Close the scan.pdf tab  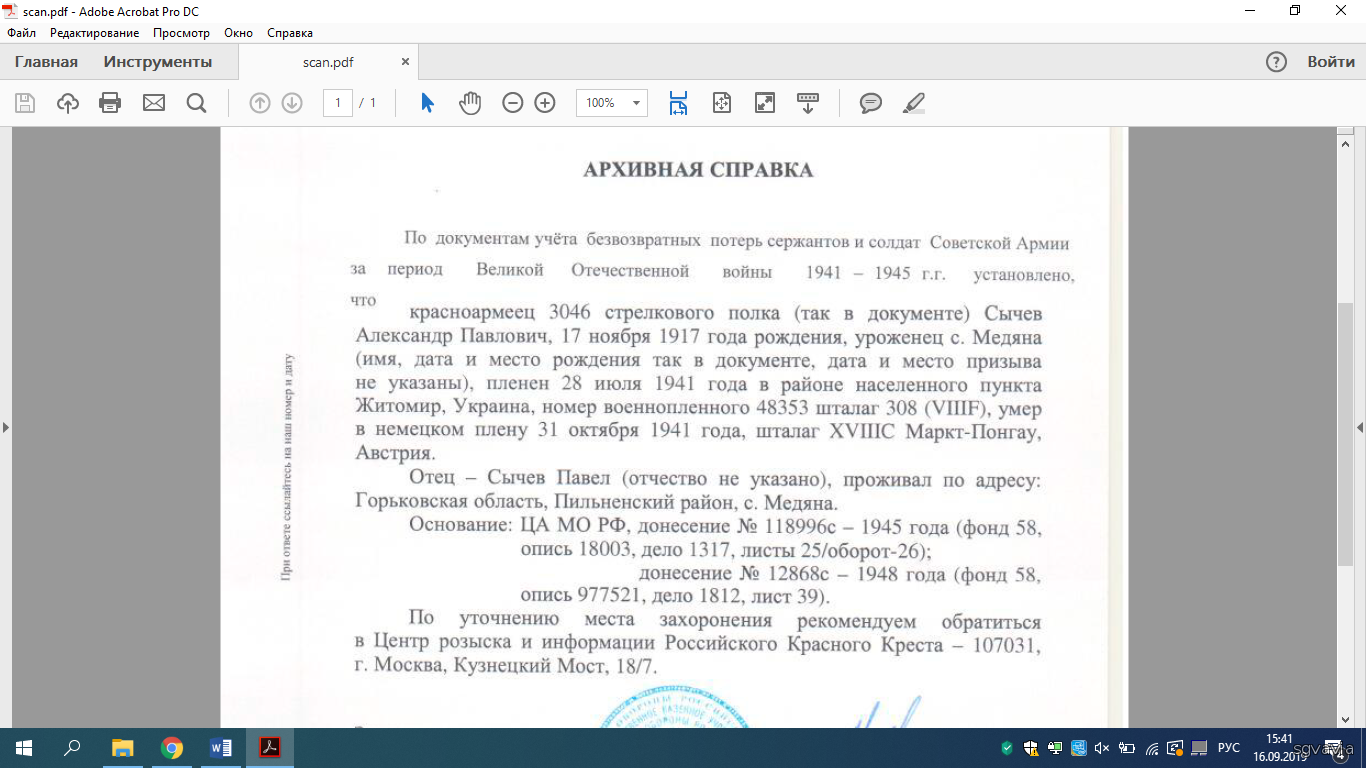[x=405, y=62]
